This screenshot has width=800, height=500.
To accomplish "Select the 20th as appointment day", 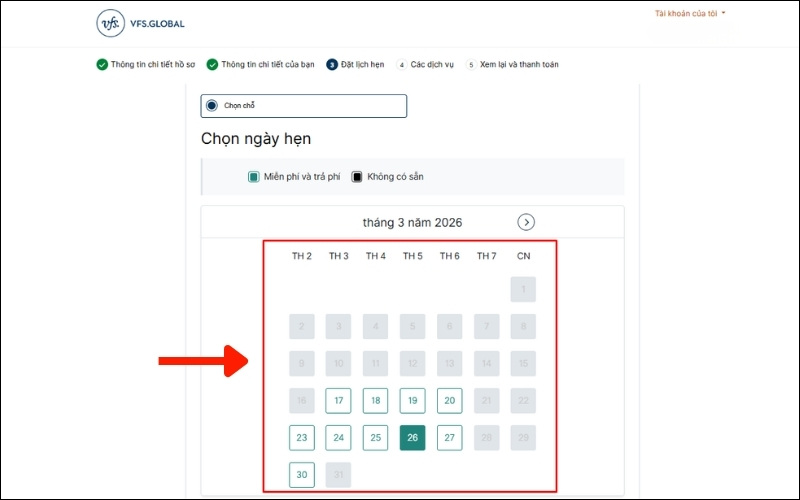I will coord(449,401).
